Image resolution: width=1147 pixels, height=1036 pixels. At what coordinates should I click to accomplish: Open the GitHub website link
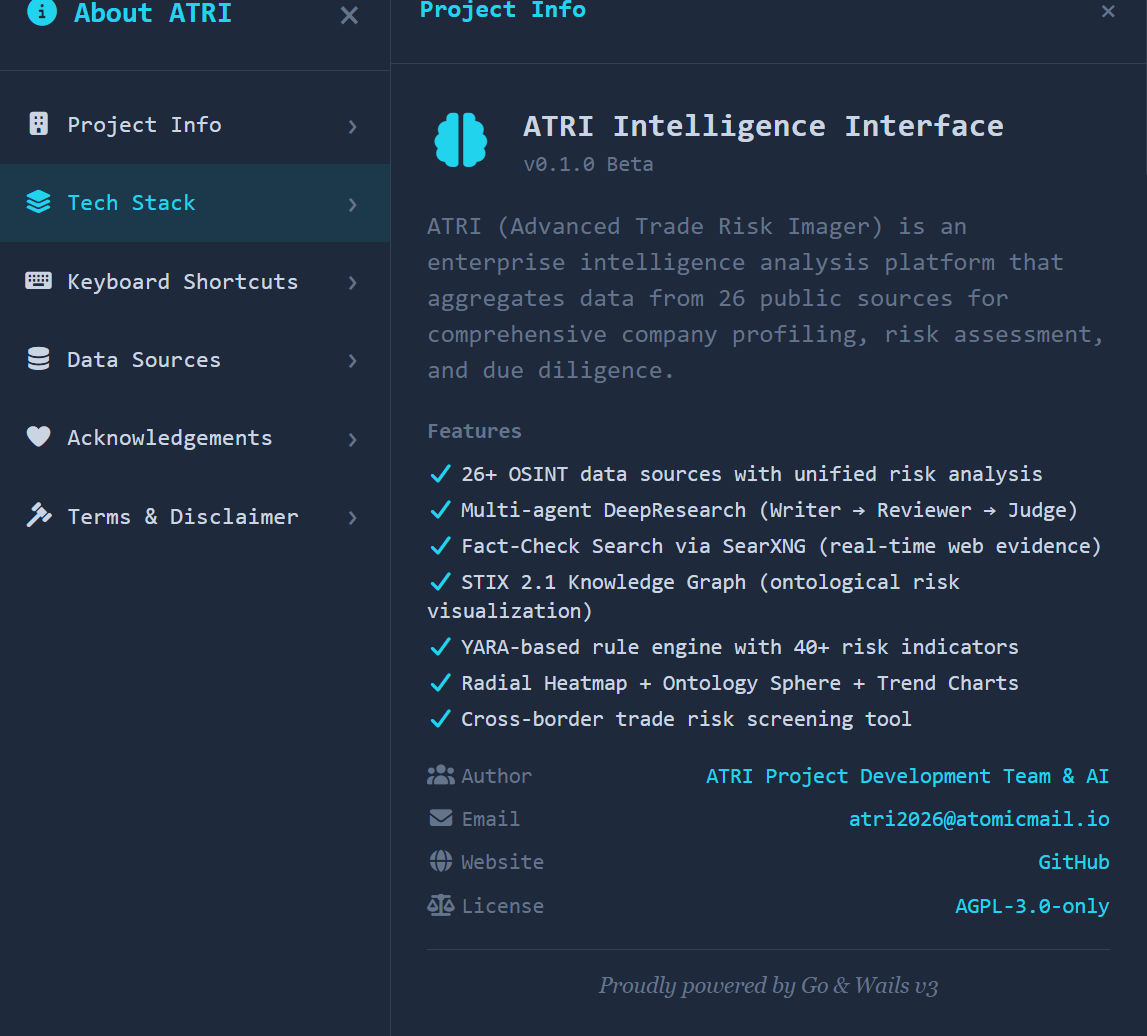pyautogui.click(x=1074, y=862)
